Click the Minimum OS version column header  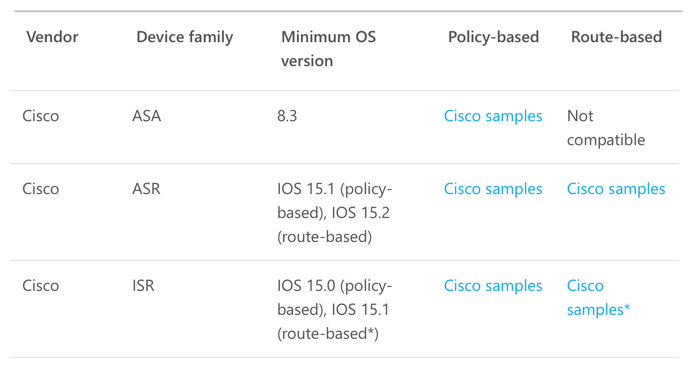point(329,49)
